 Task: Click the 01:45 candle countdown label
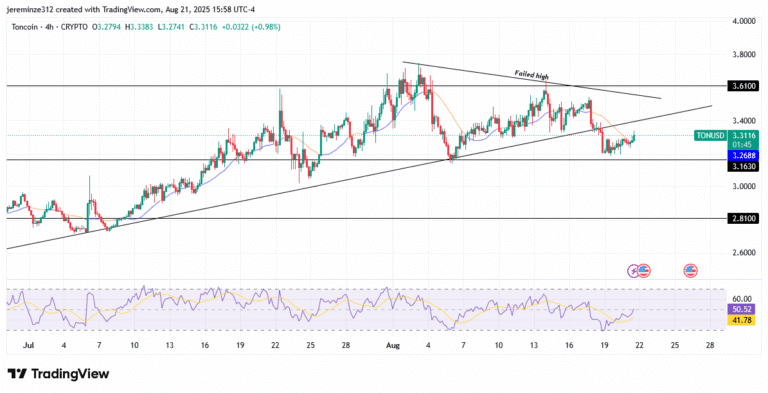743,145
